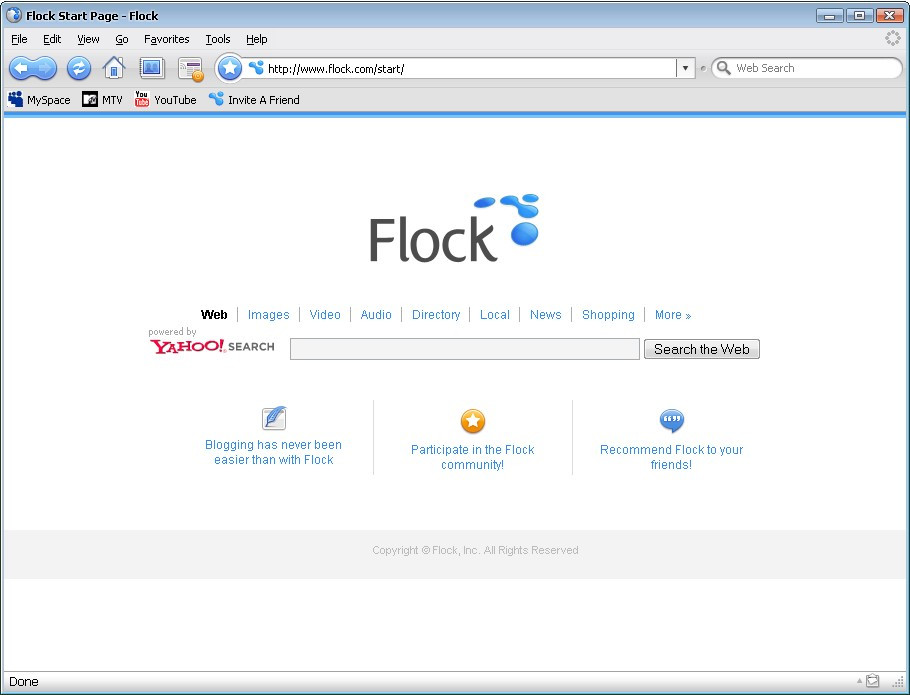Open the News feeds toolbar icon
Image resolution: width=910 pixels, height=695 pixels.
190,69
